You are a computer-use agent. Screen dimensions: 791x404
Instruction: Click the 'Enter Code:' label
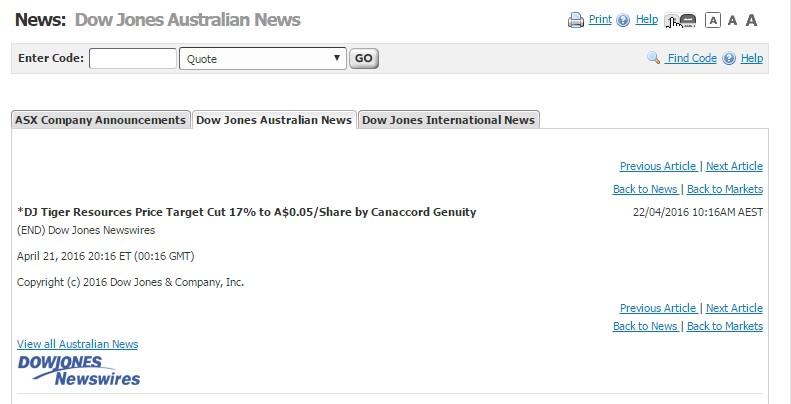51,58
